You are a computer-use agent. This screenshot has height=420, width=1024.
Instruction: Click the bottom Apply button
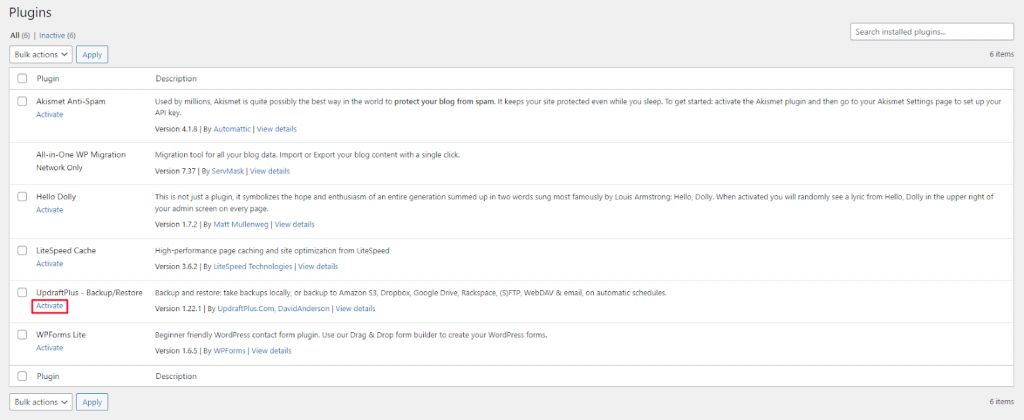pyautogui.click(x=92, y=401)
